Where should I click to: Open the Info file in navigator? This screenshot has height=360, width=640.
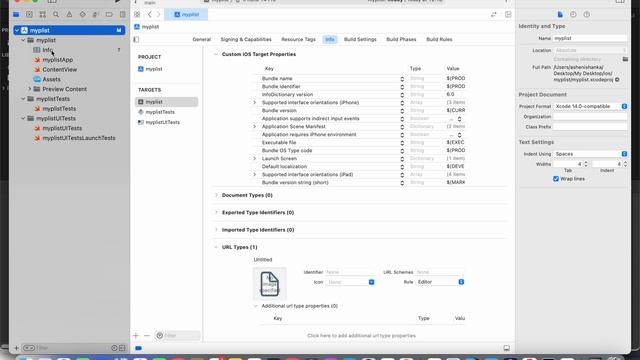[48, 50]
